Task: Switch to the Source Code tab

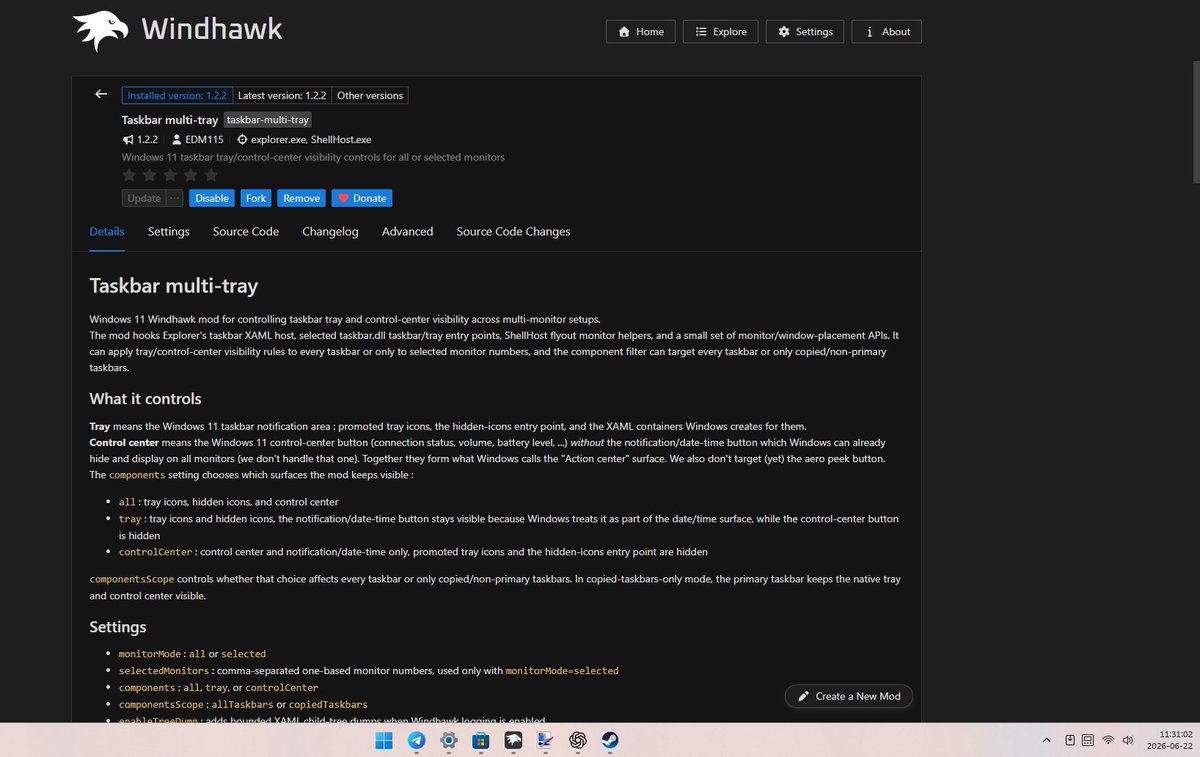Action: (x=246, y=231)
